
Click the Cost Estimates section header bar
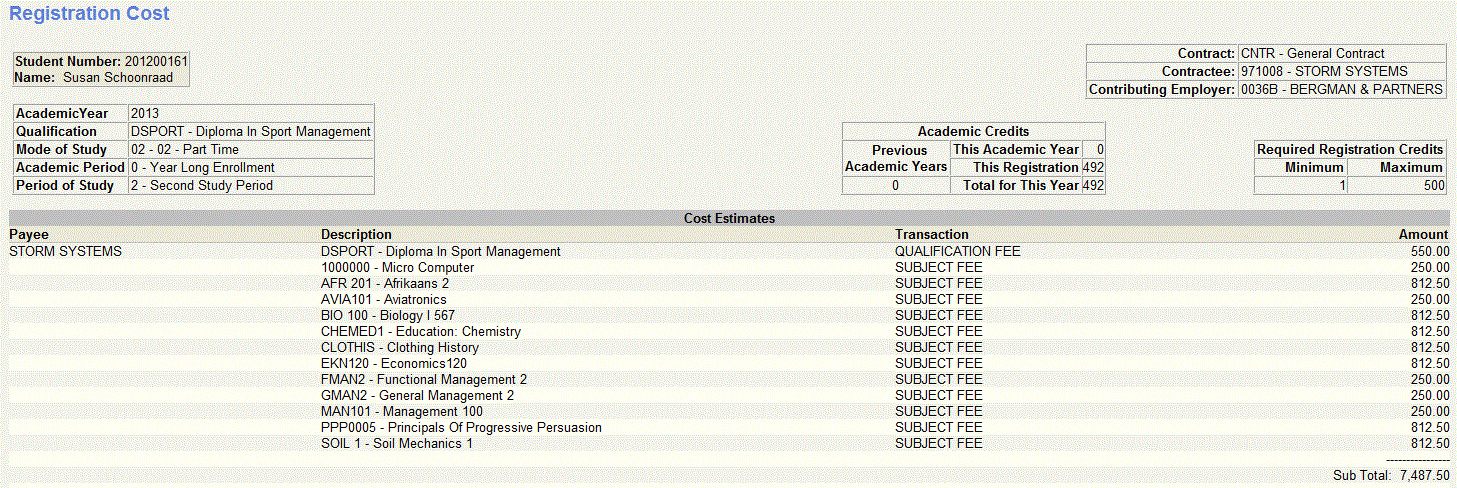pos(728,218)
